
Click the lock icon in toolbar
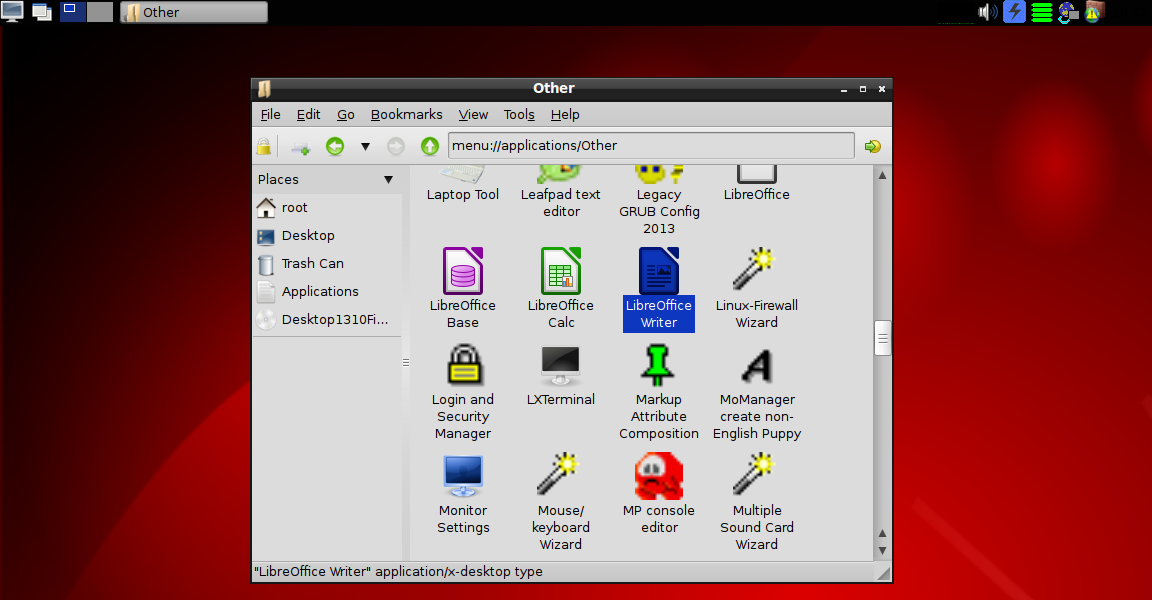(264, 146)
